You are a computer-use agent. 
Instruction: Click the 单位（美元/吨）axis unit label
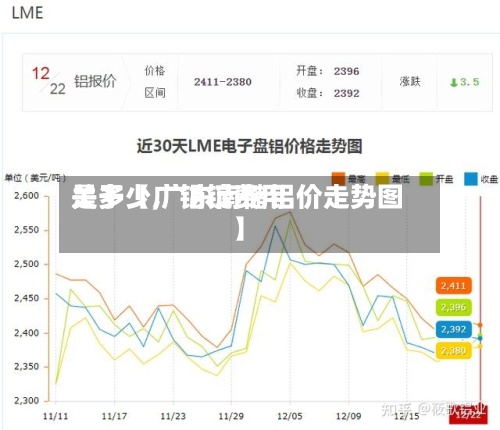click(35, 179)
